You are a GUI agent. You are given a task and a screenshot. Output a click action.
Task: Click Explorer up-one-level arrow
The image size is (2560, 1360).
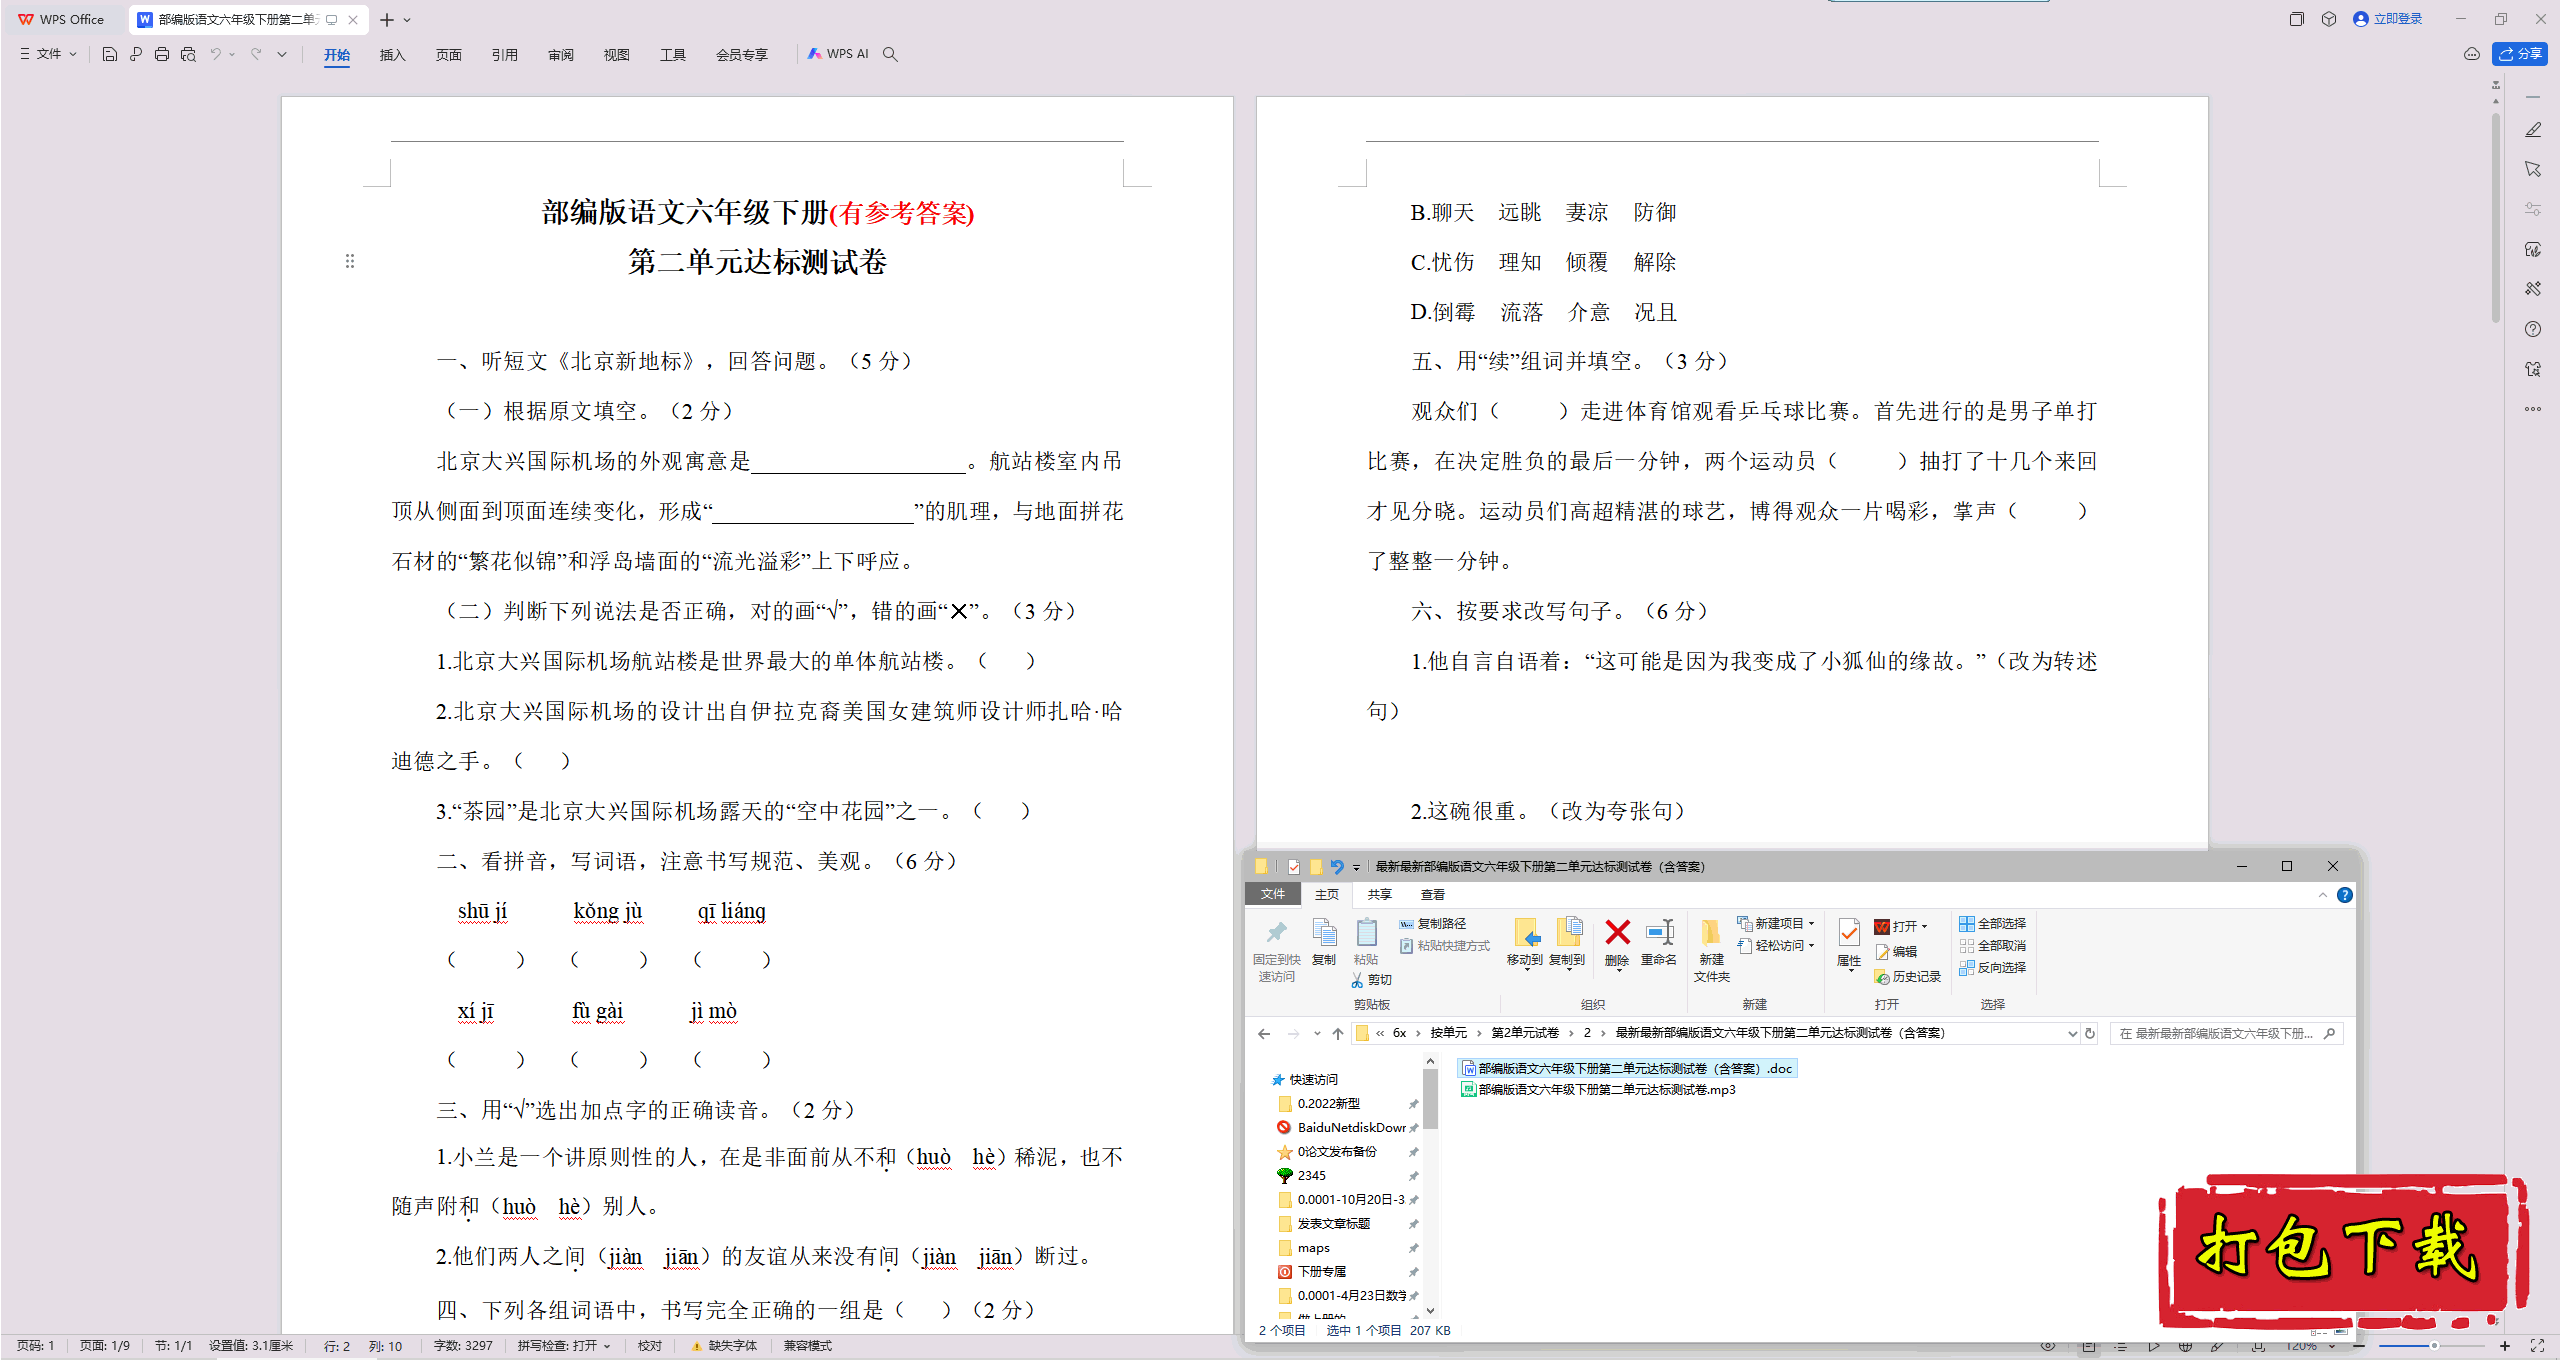1338,1033
